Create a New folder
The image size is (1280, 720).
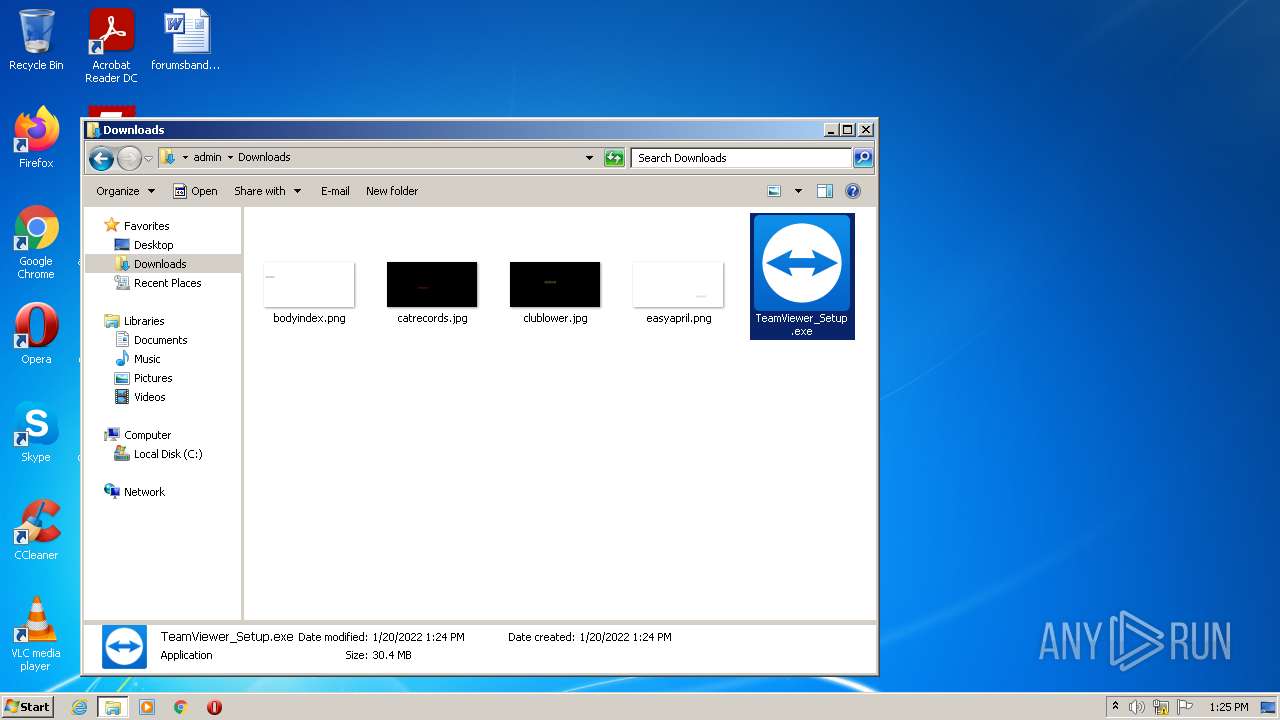pyautogui.click(x=392, y=191)
